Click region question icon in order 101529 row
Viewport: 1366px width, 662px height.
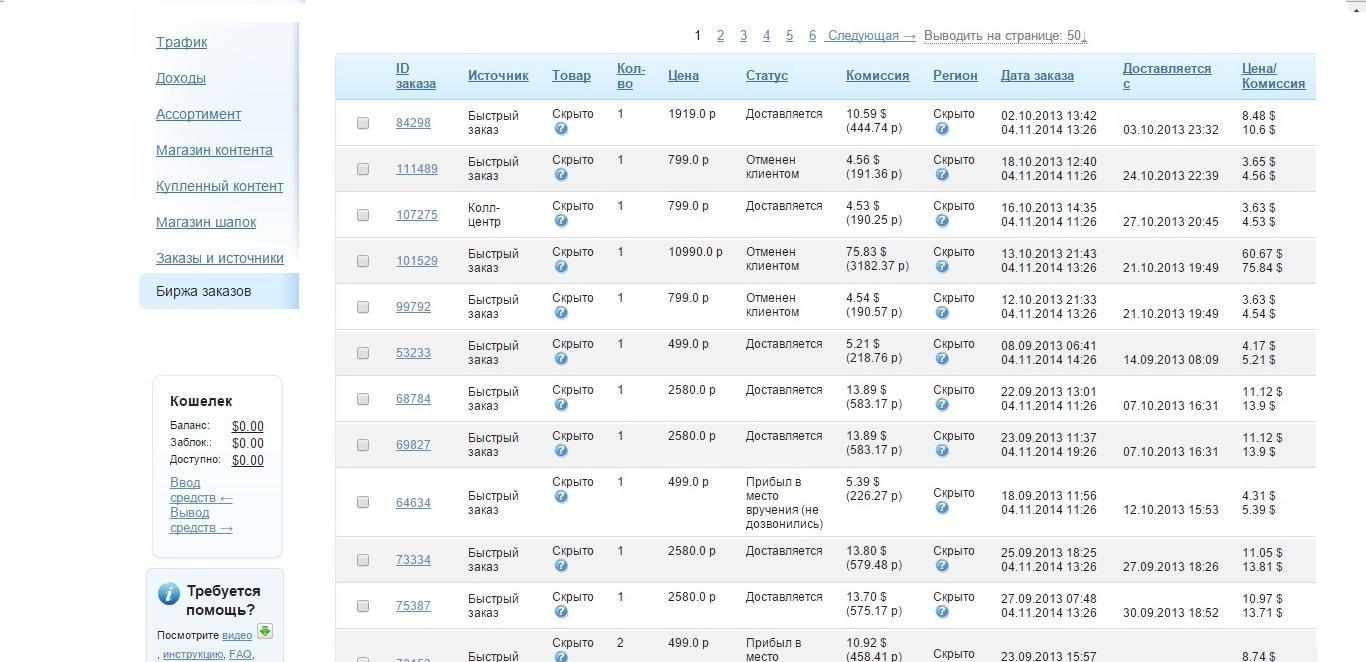click(942, 267)
